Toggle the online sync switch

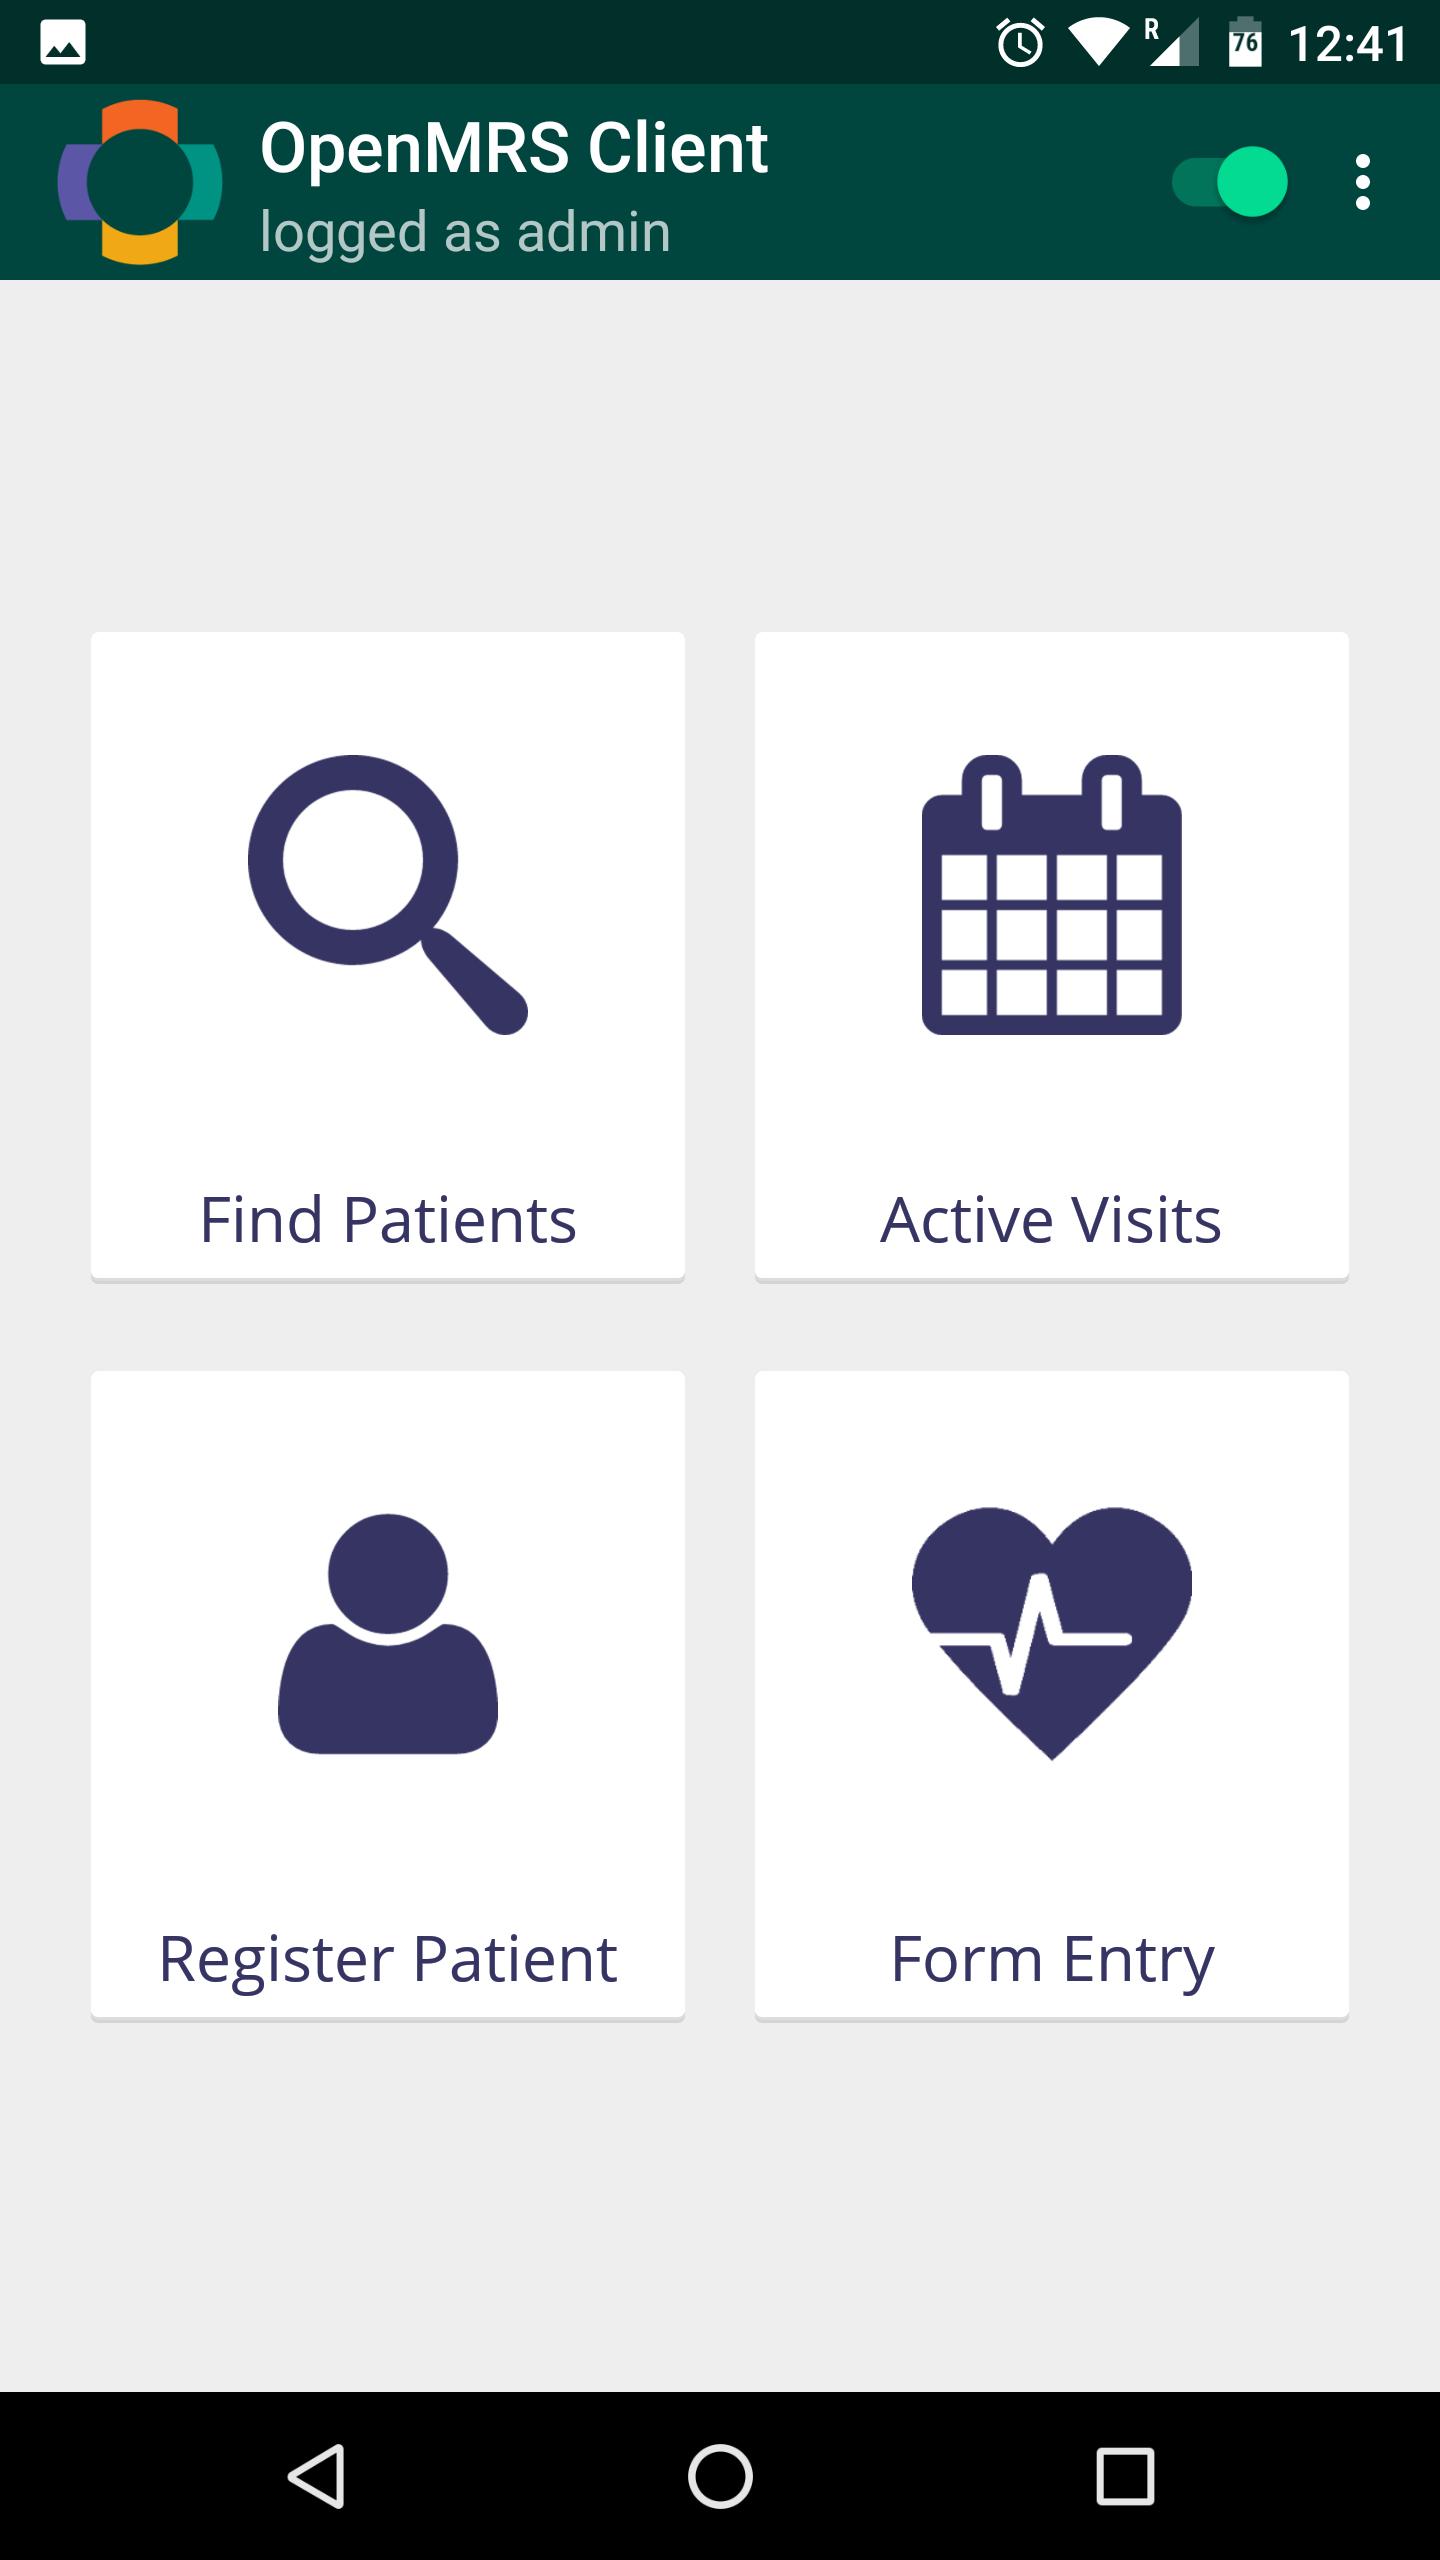coord(1230,182)
